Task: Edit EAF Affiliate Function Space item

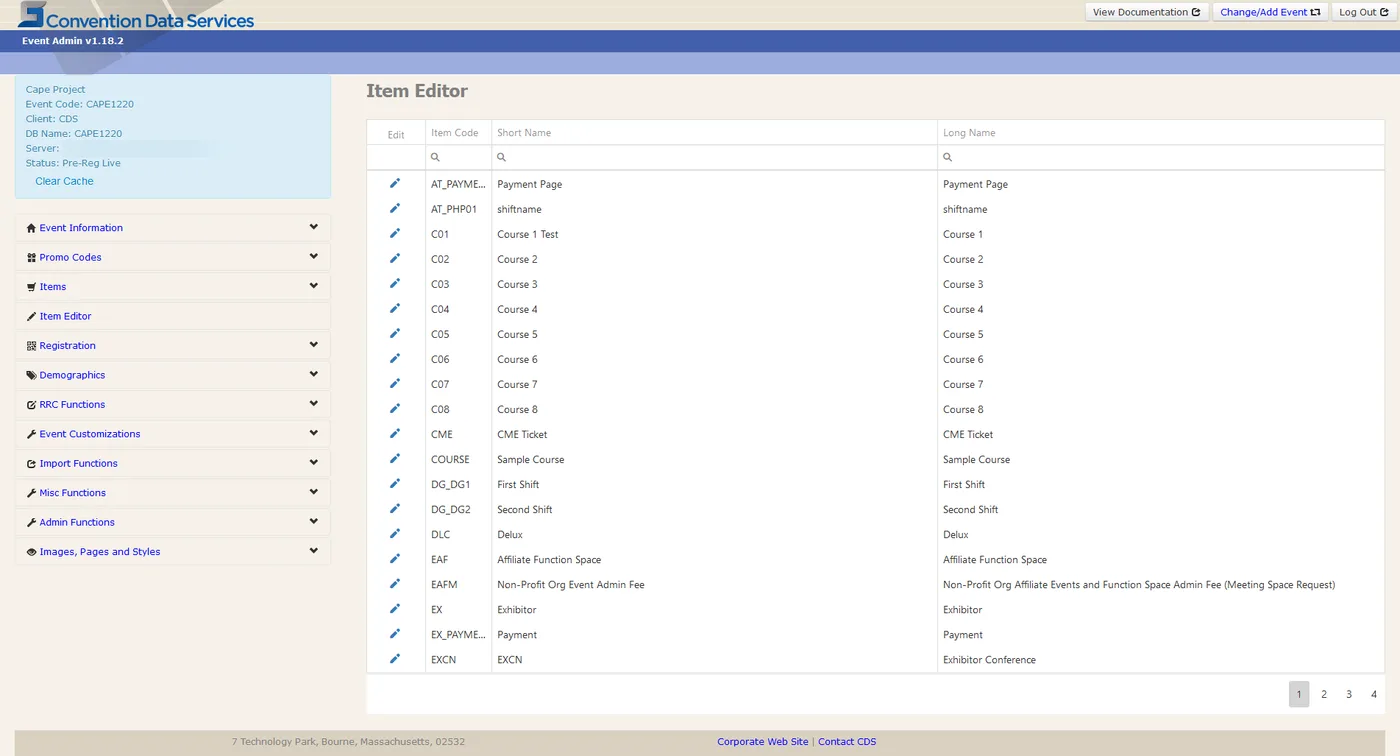Action: [395, 558]
